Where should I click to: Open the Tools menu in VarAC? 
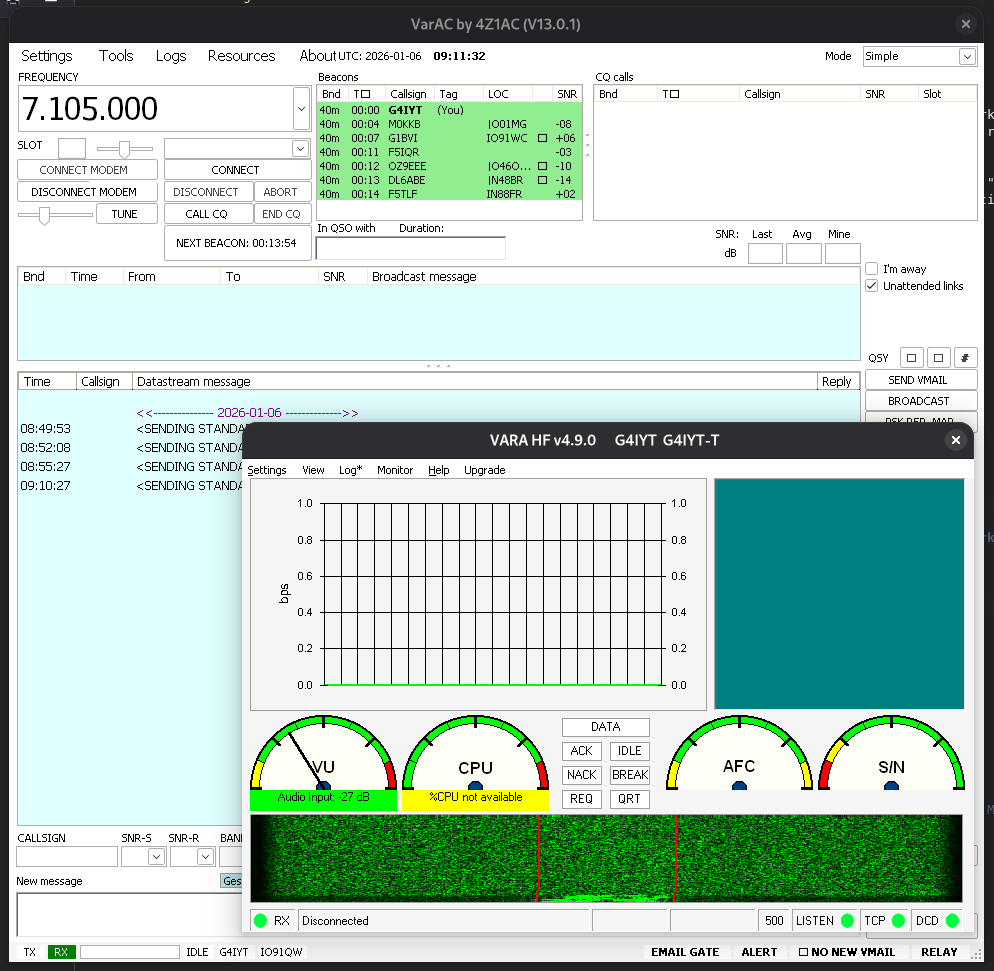click(116, 56)
